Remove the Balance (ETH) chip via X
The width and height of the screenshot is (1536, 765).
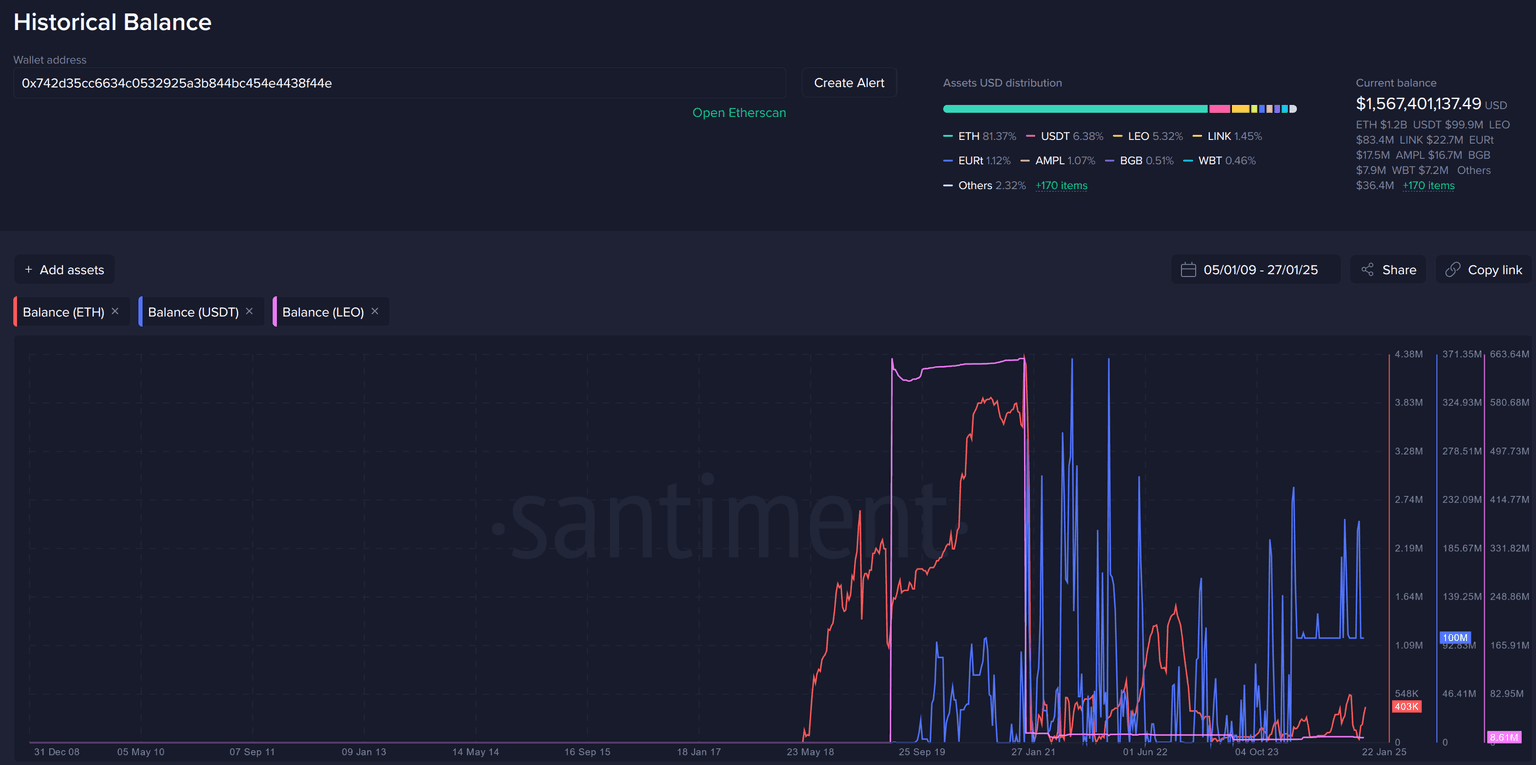click(x=115, y=312)
